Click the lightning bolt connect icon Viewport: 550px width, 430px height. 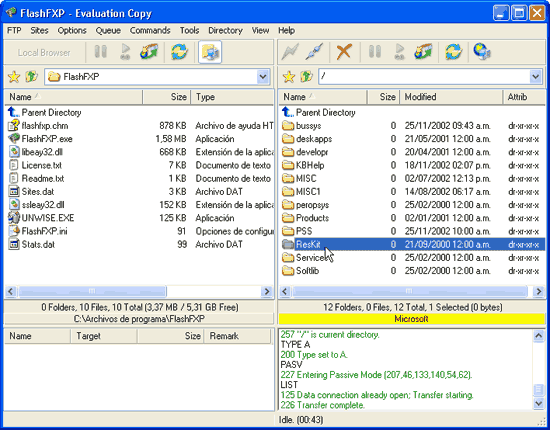click(x=290, y=52)
